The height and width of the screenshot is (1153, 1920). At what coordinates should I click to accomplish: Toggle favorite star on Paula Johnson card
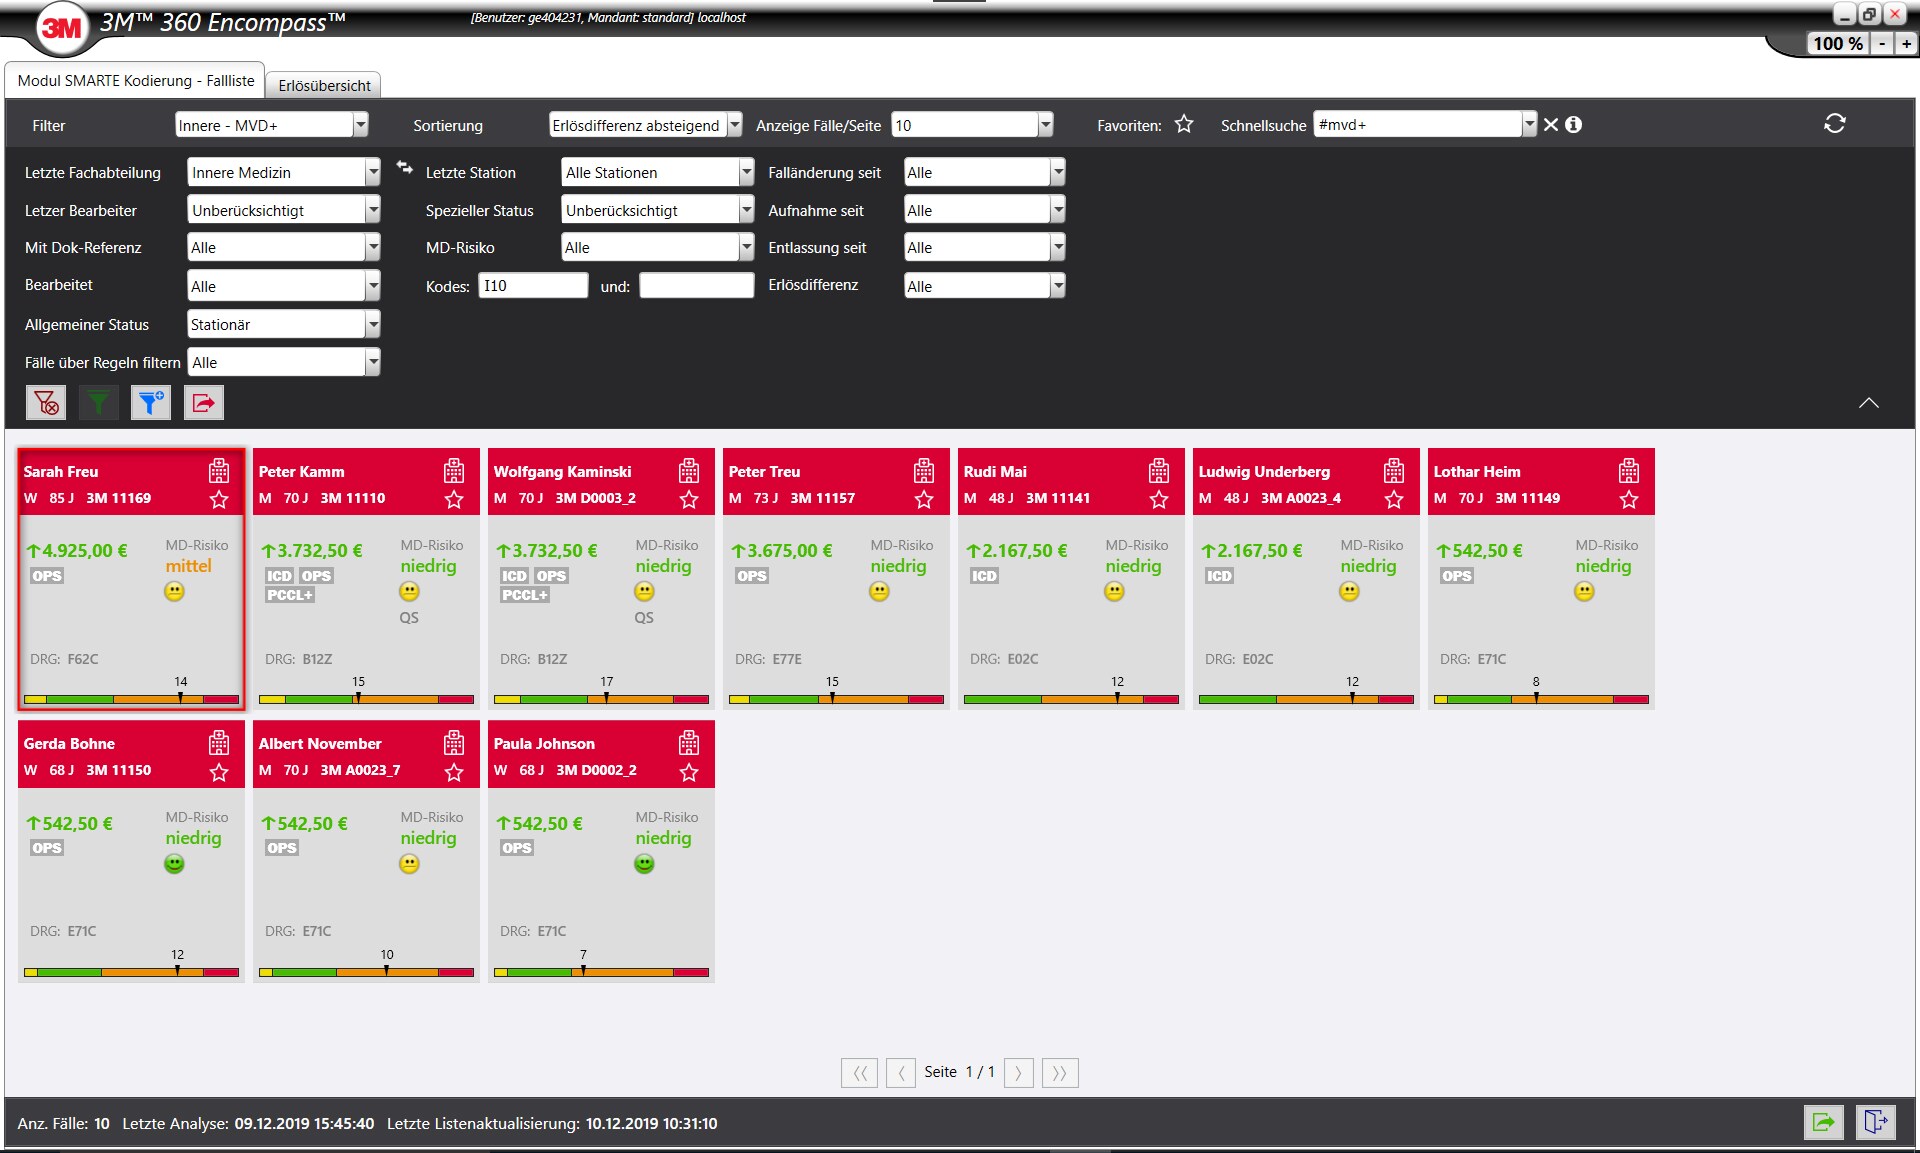[x=689, y=772]
